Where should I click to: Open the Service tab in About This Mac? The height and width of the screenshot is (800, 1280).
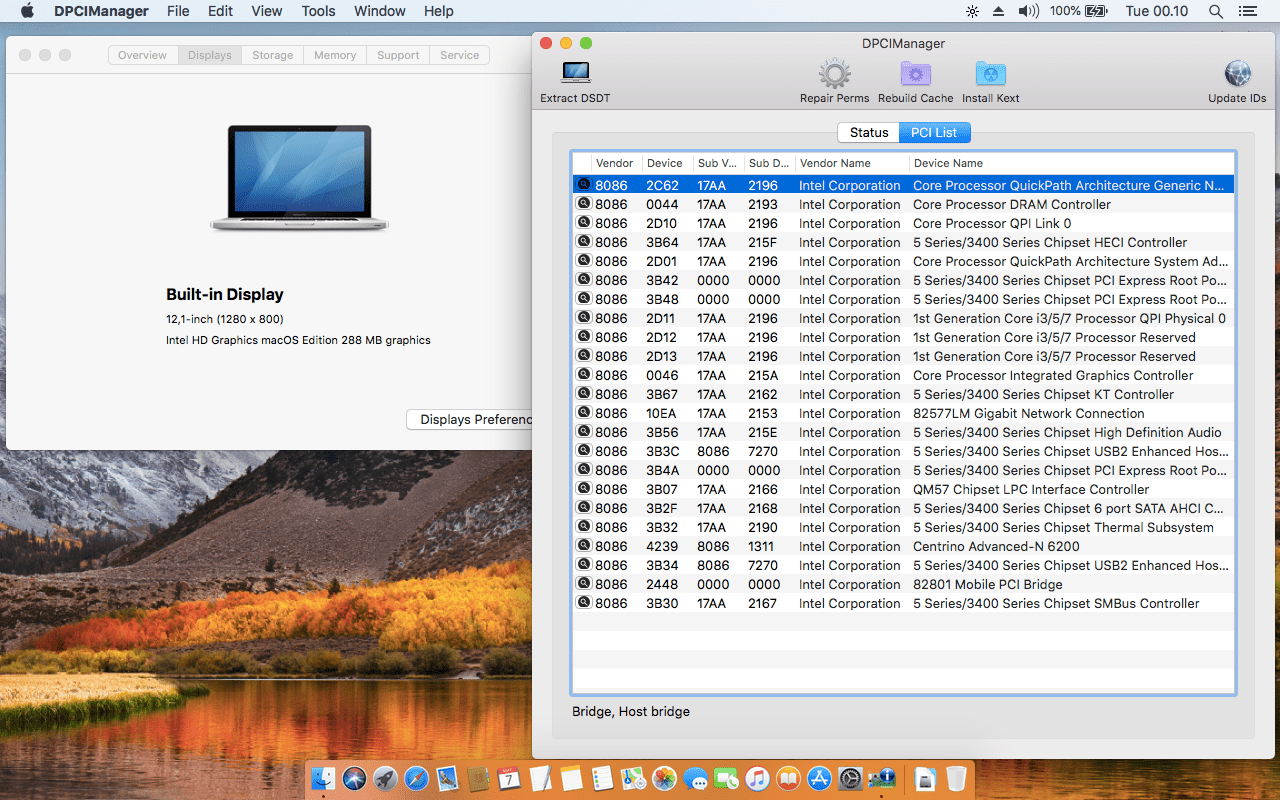[460, 55]
